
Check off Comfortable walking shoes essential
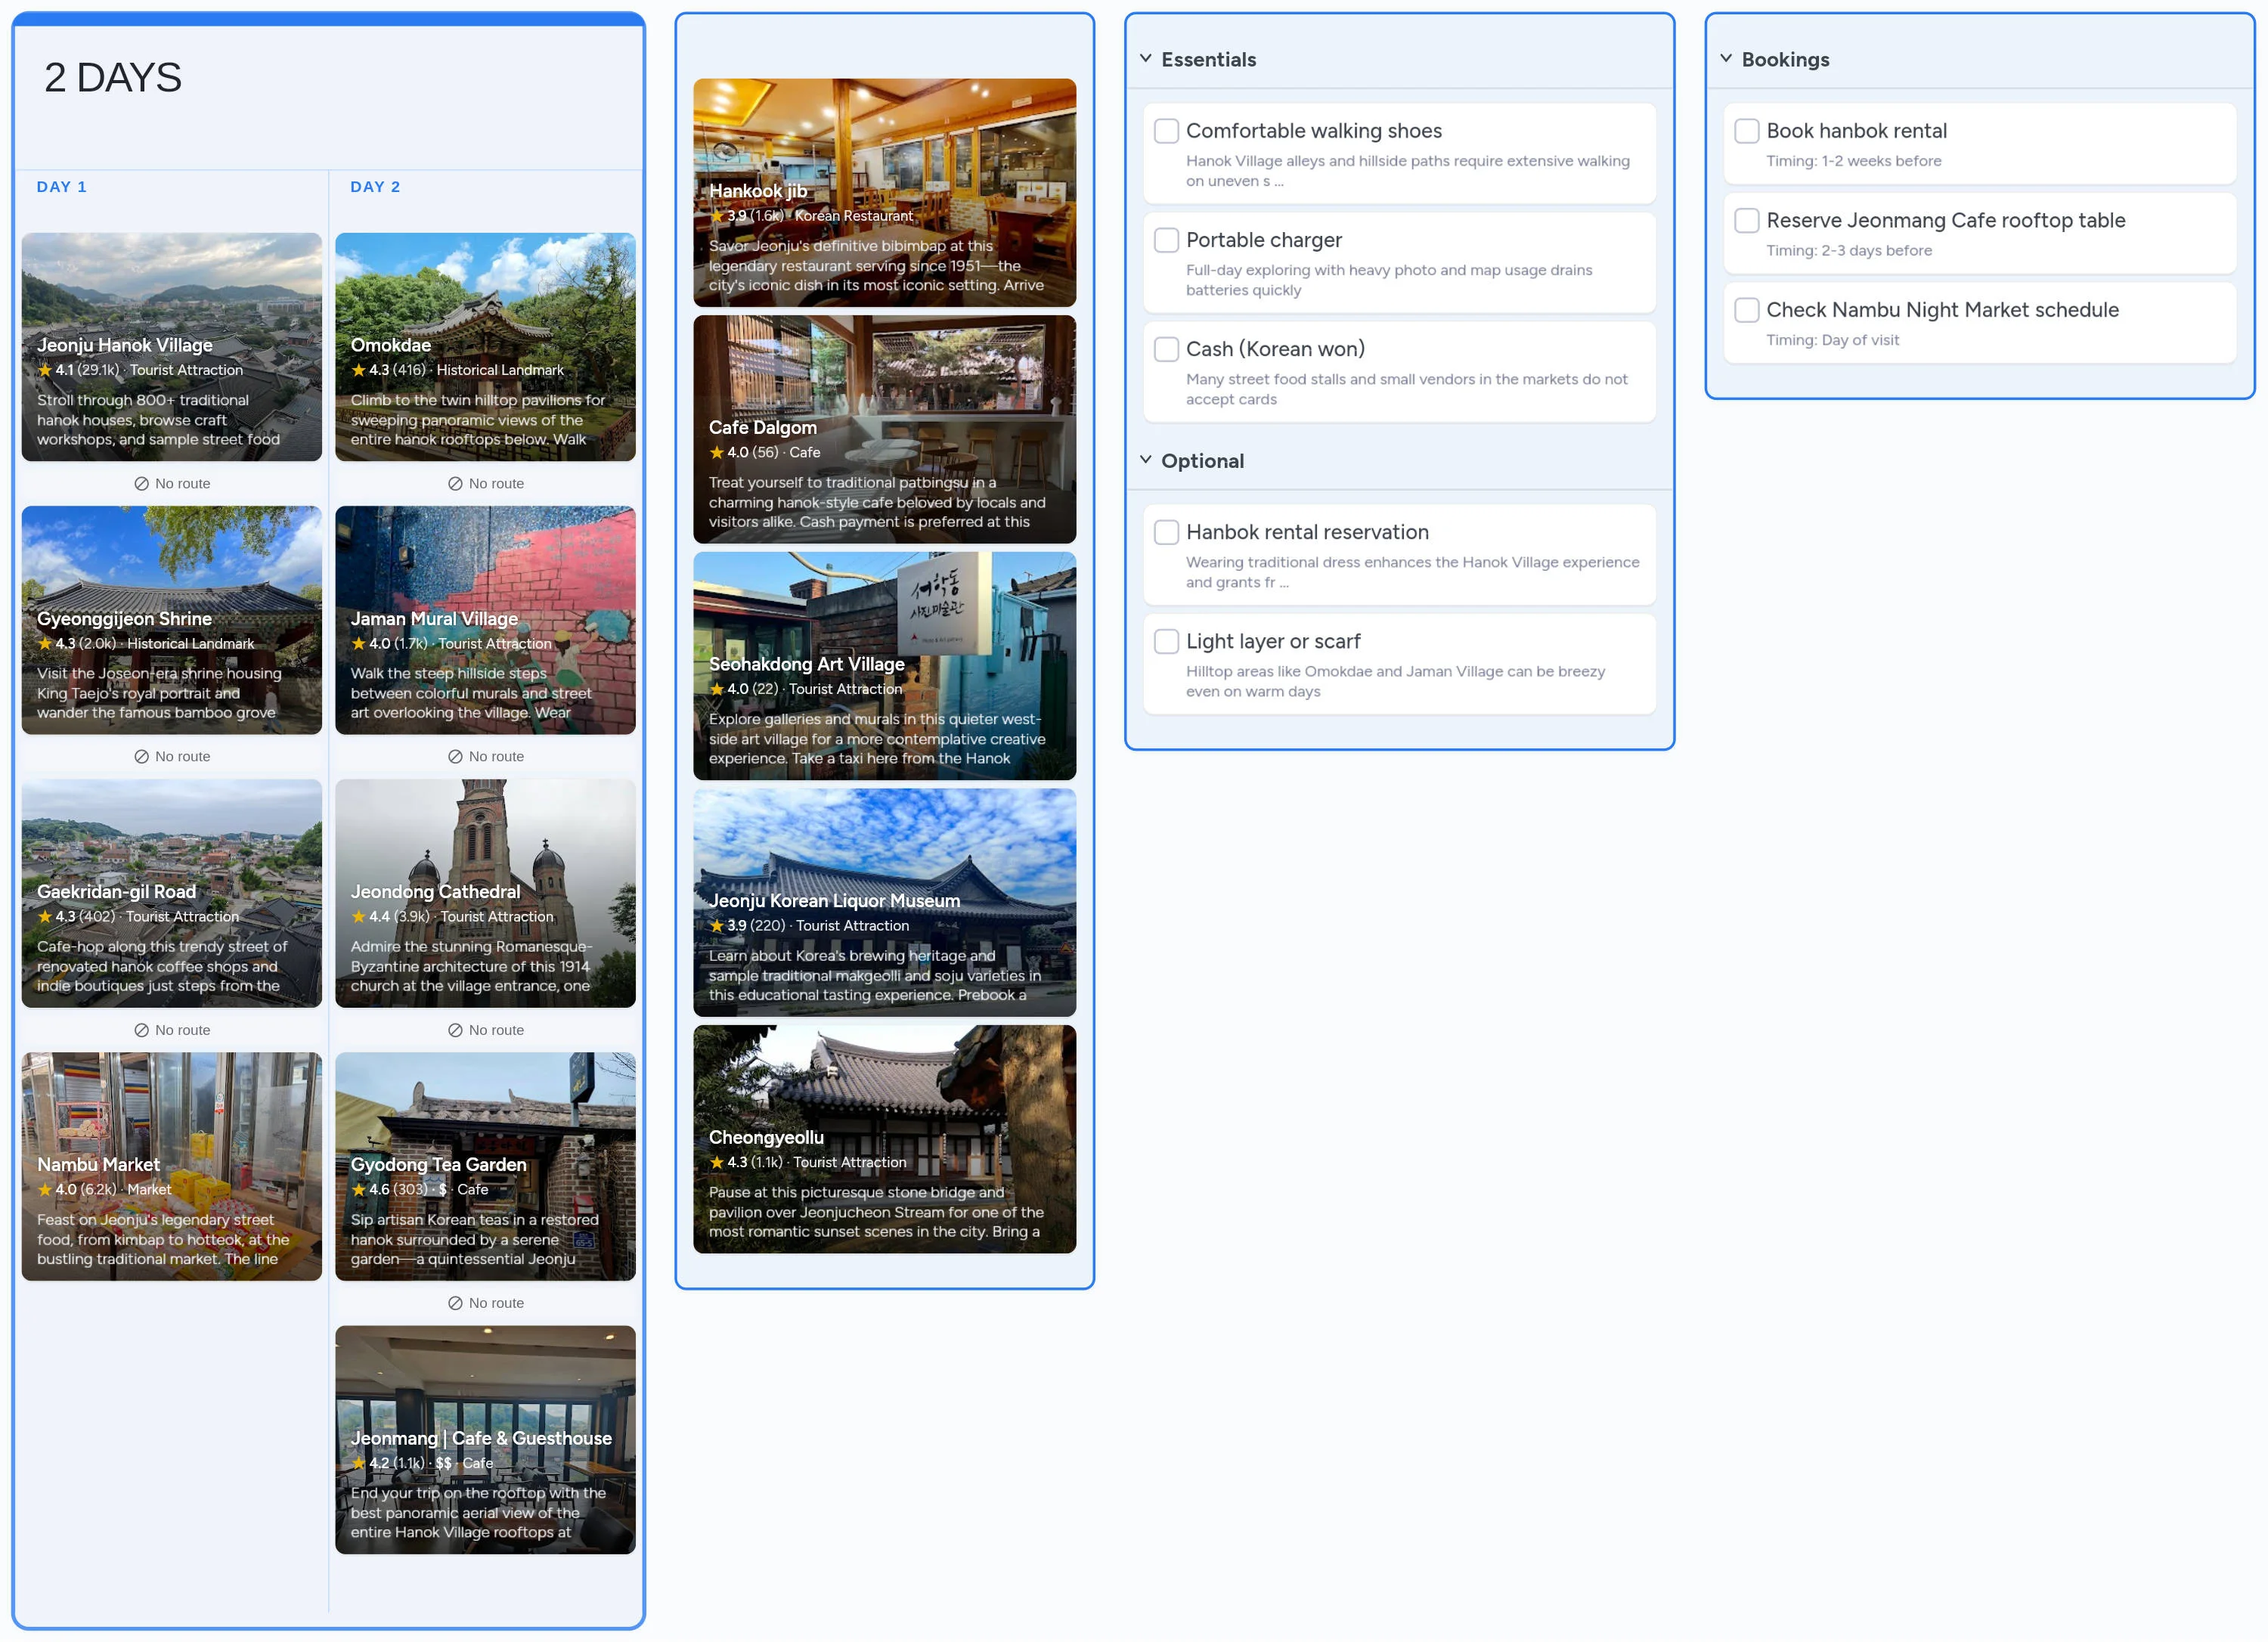point(1166,130)
